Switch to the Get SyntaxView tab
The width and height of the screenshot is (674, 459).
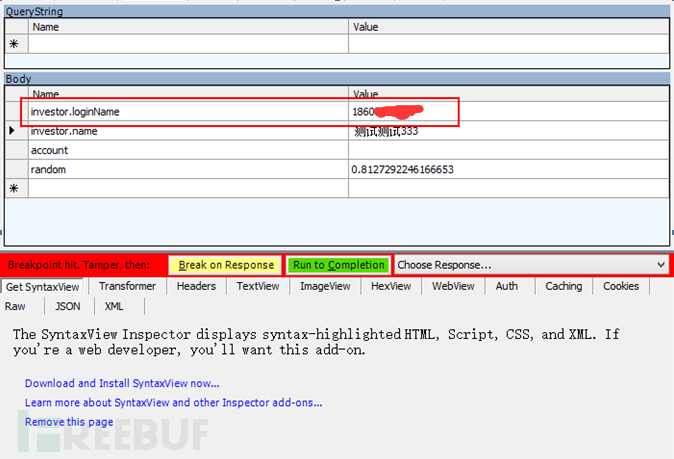pos(43,287)
